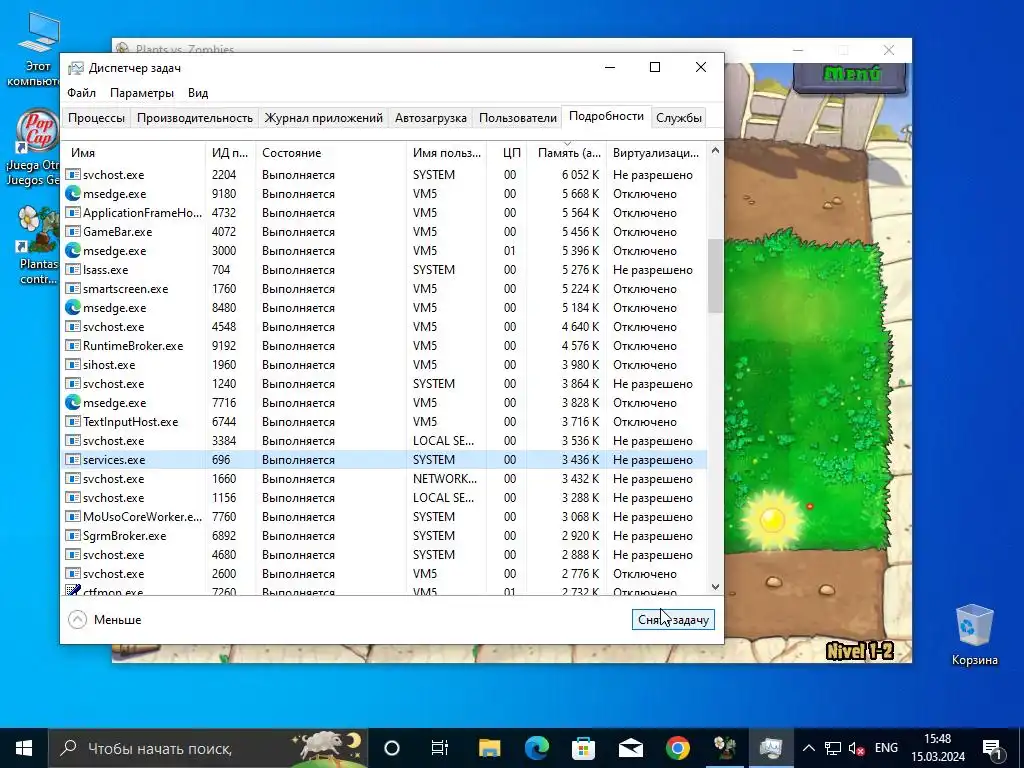This screenshot has width=1024, height=768.
Task: Click Task Manager taskbar icon
Action: pos(771,748)
